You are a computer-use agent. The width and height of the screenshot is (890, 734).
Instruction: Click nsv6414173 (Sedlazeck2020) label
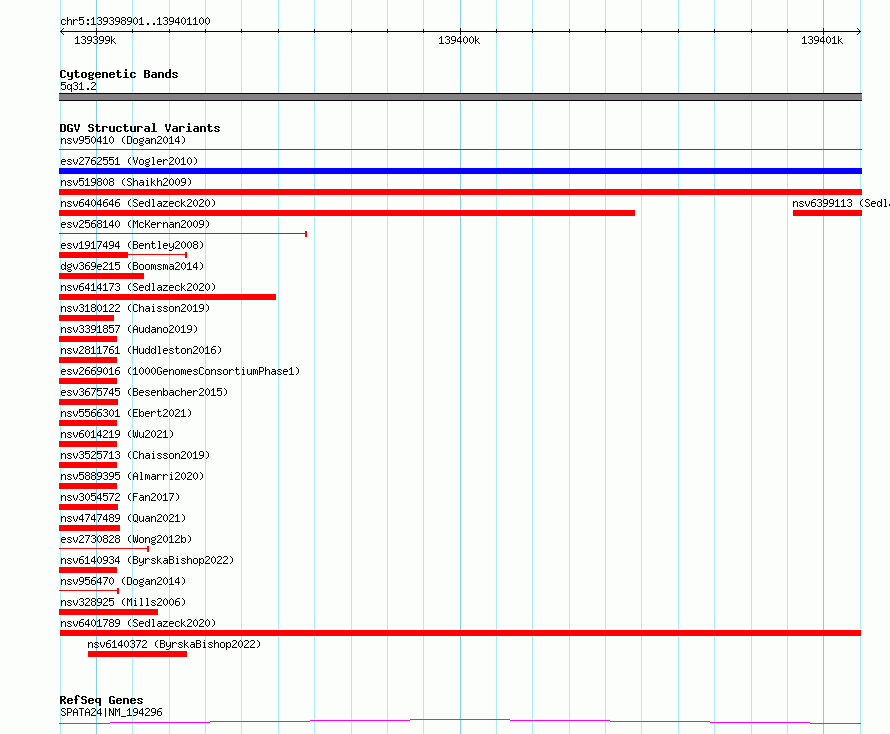pyautogui.click(x=138, y=287)
